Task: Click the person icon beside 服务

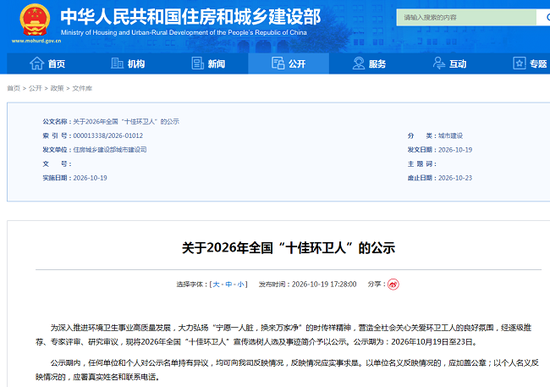Action: coord(358,64)
